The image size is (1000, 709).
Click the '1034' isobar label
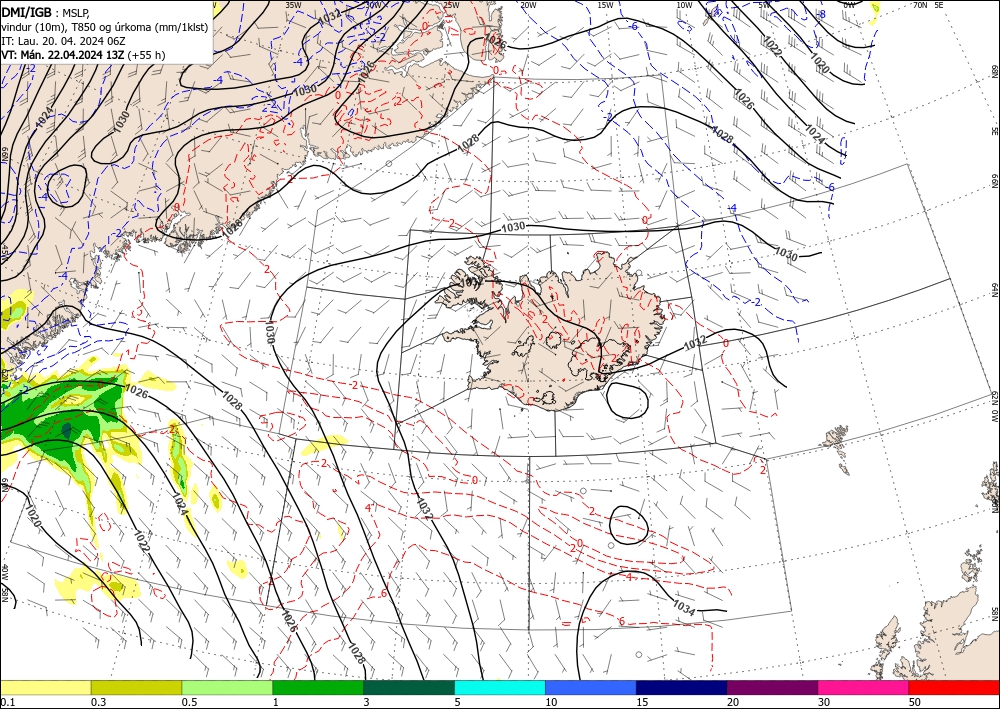coord(684,608)
